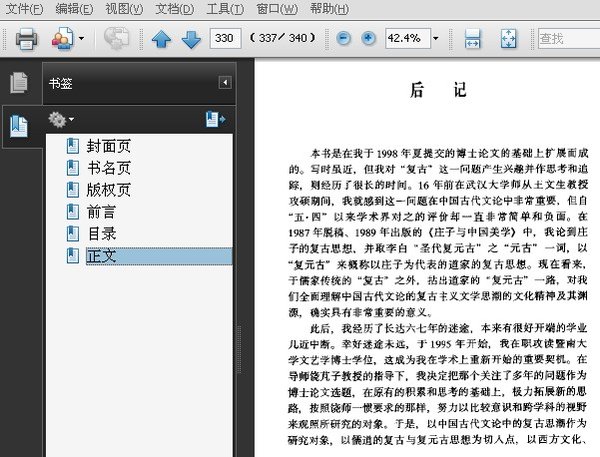This screenshot has width=600, height=457.
Task: Select the 封面页 bookmark
Action: click(109, 146)
